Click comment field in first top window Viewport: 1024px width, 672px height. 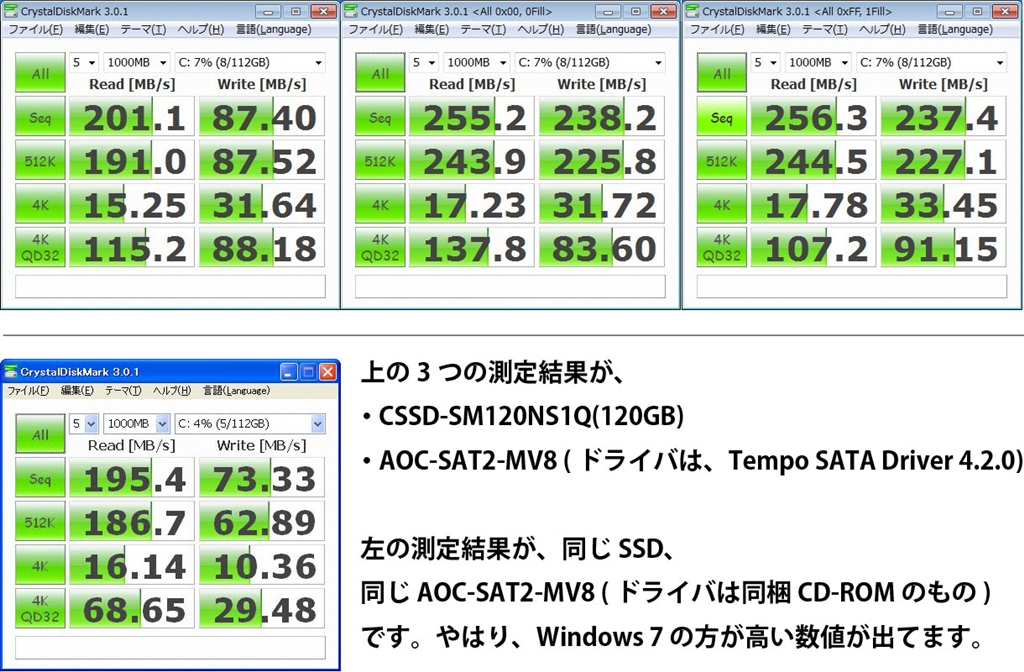click(170, 286)
